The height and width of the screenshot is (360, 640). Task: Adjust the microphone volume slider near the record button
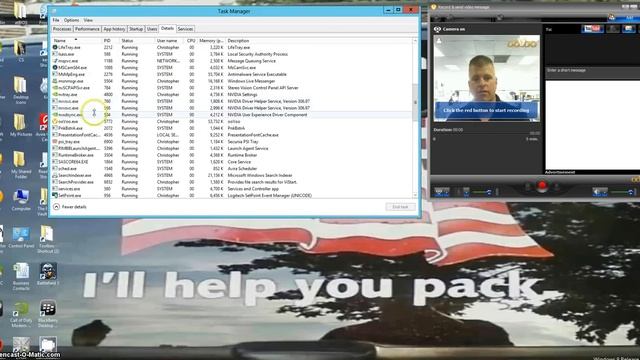tap(482, 192)
